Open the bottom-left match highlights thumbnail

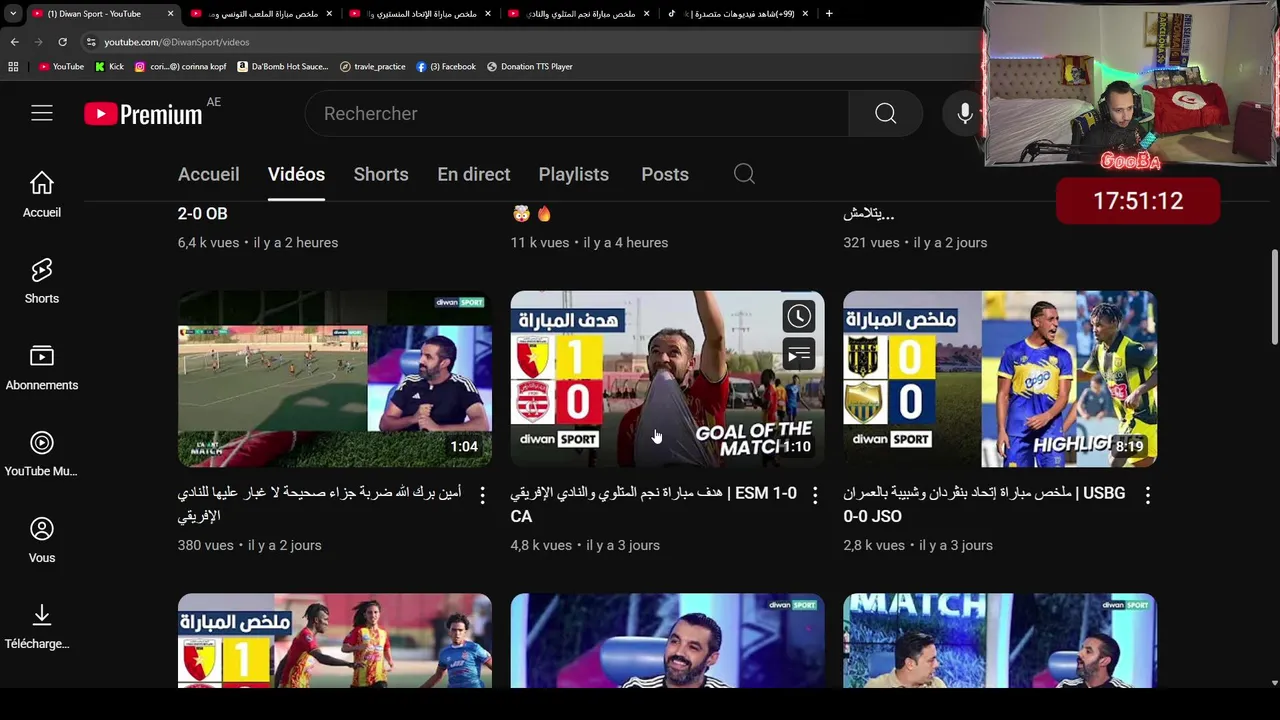pos(335,641)
